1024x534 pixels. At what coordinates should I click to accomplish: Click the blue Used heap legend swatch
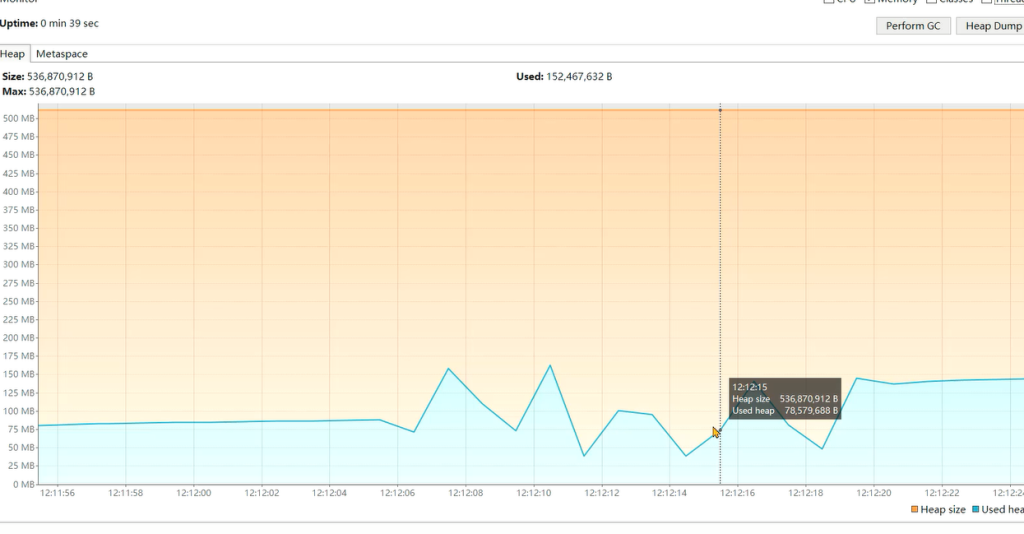pyautogui.click(x=975, y=510)
